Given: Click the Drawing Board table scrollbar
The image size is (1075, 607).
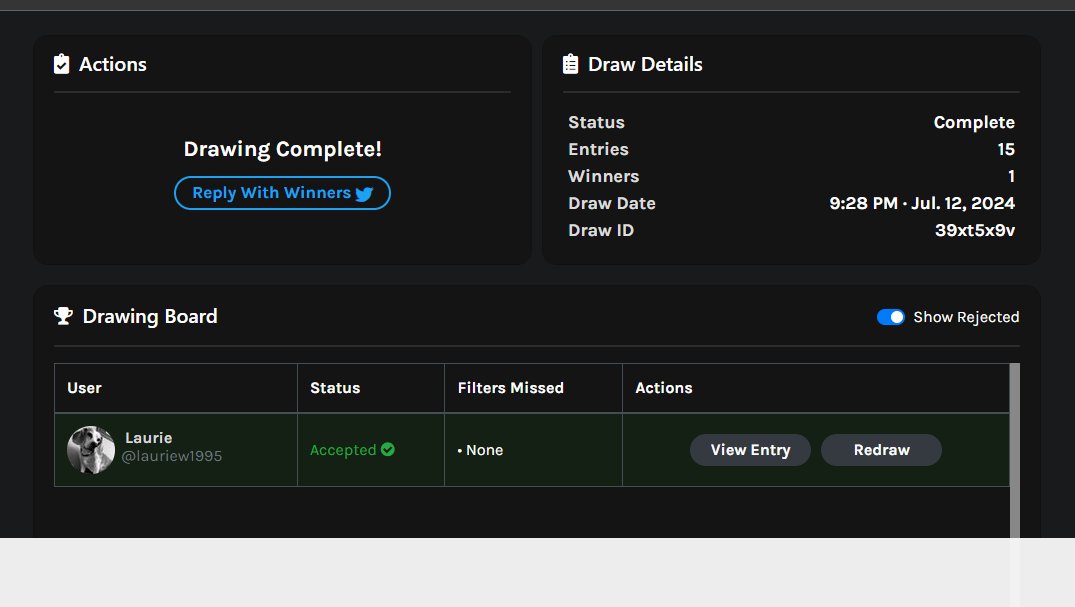Looking at the screenshot, I should click(1015, 450).
